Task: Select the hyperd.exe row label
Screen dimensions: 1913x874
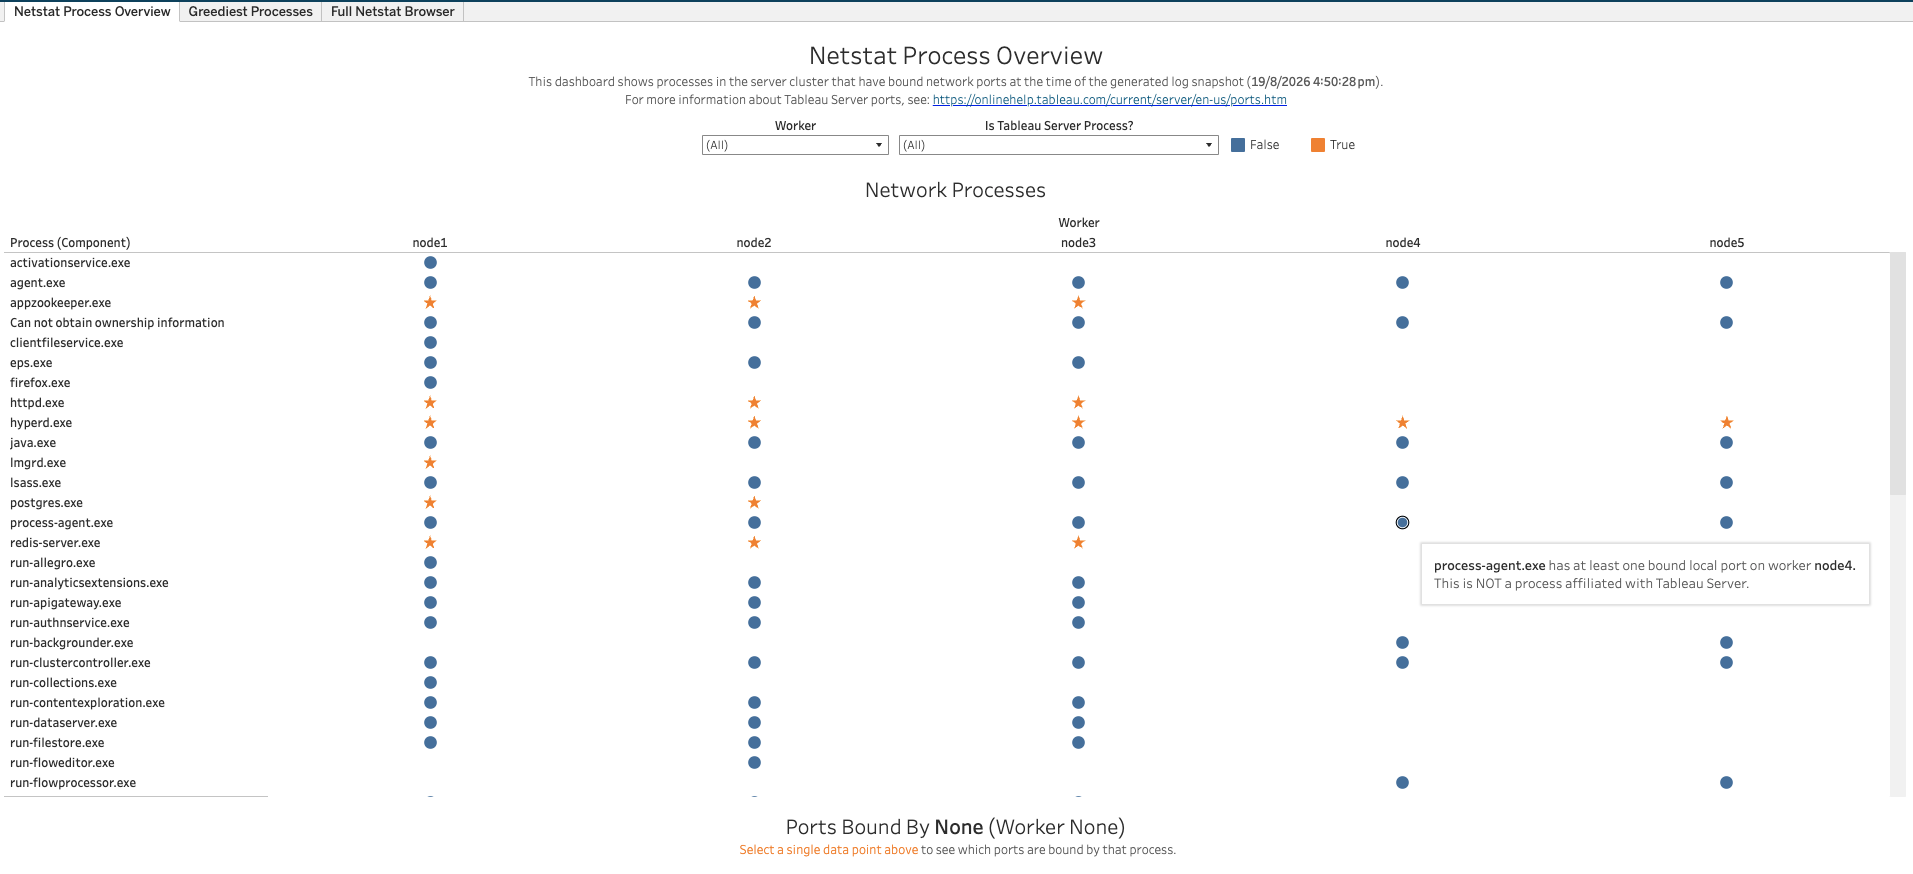Action: pyautogui.click(x=41, y=423)
